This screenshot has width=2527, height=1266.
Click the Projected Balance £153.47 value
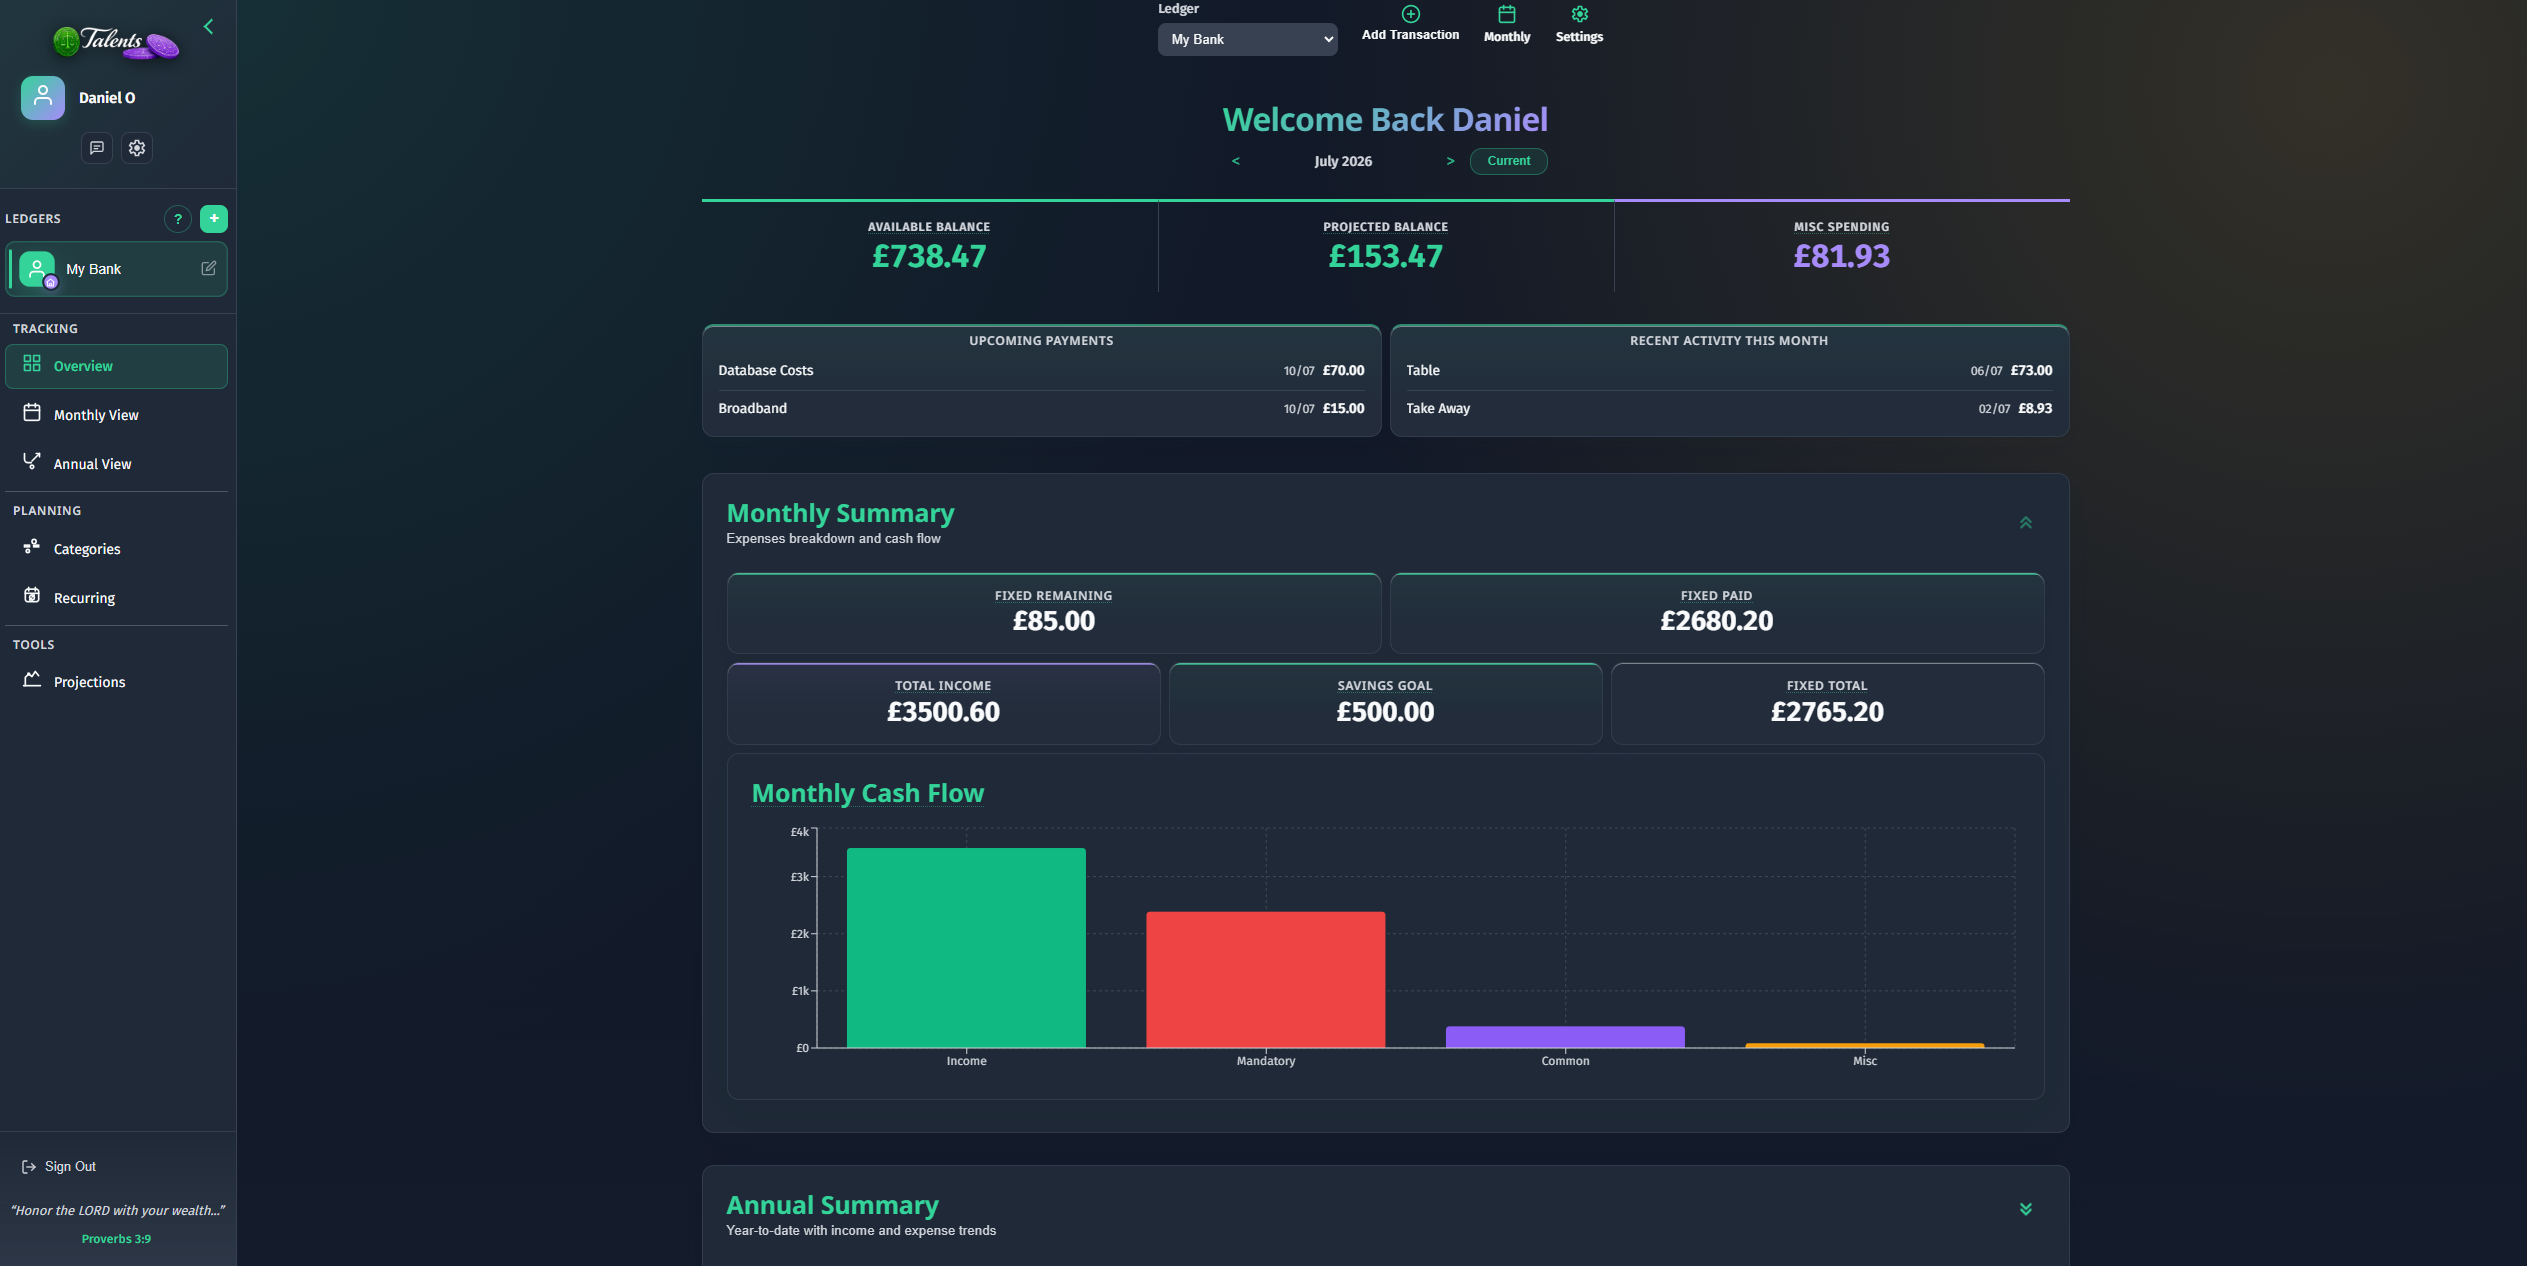tap(1385, 257)
